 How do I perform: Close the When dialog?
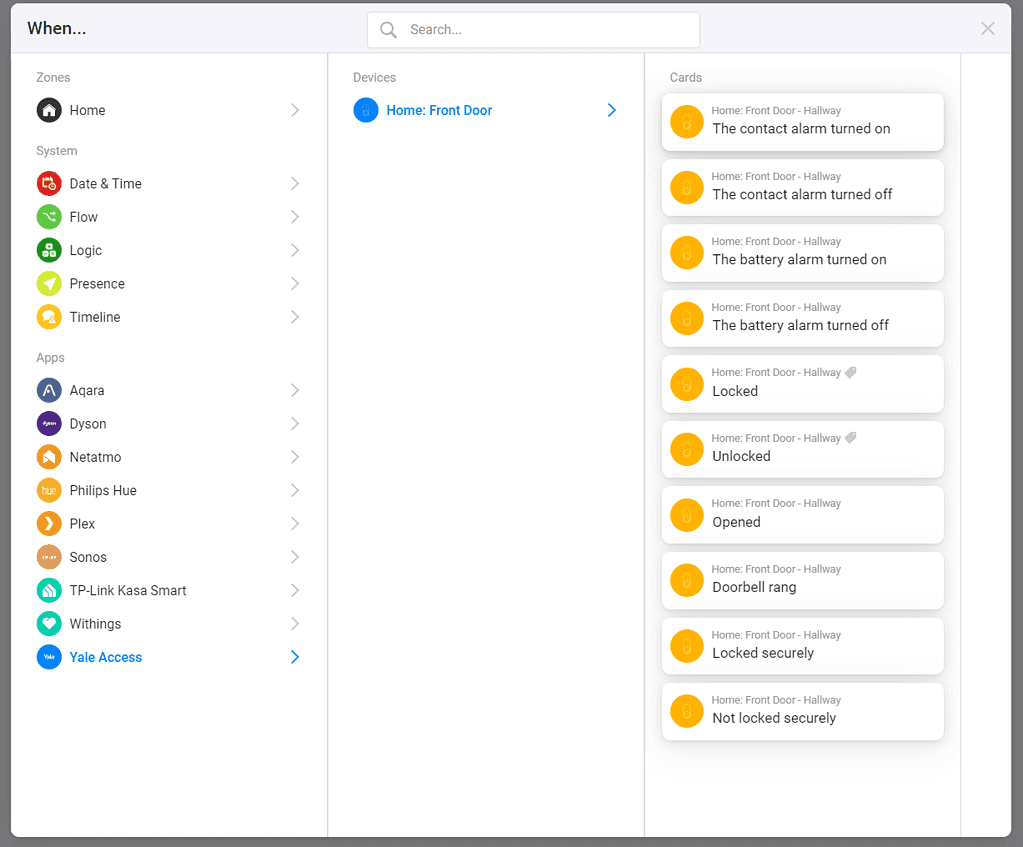(x=988, y=28)
